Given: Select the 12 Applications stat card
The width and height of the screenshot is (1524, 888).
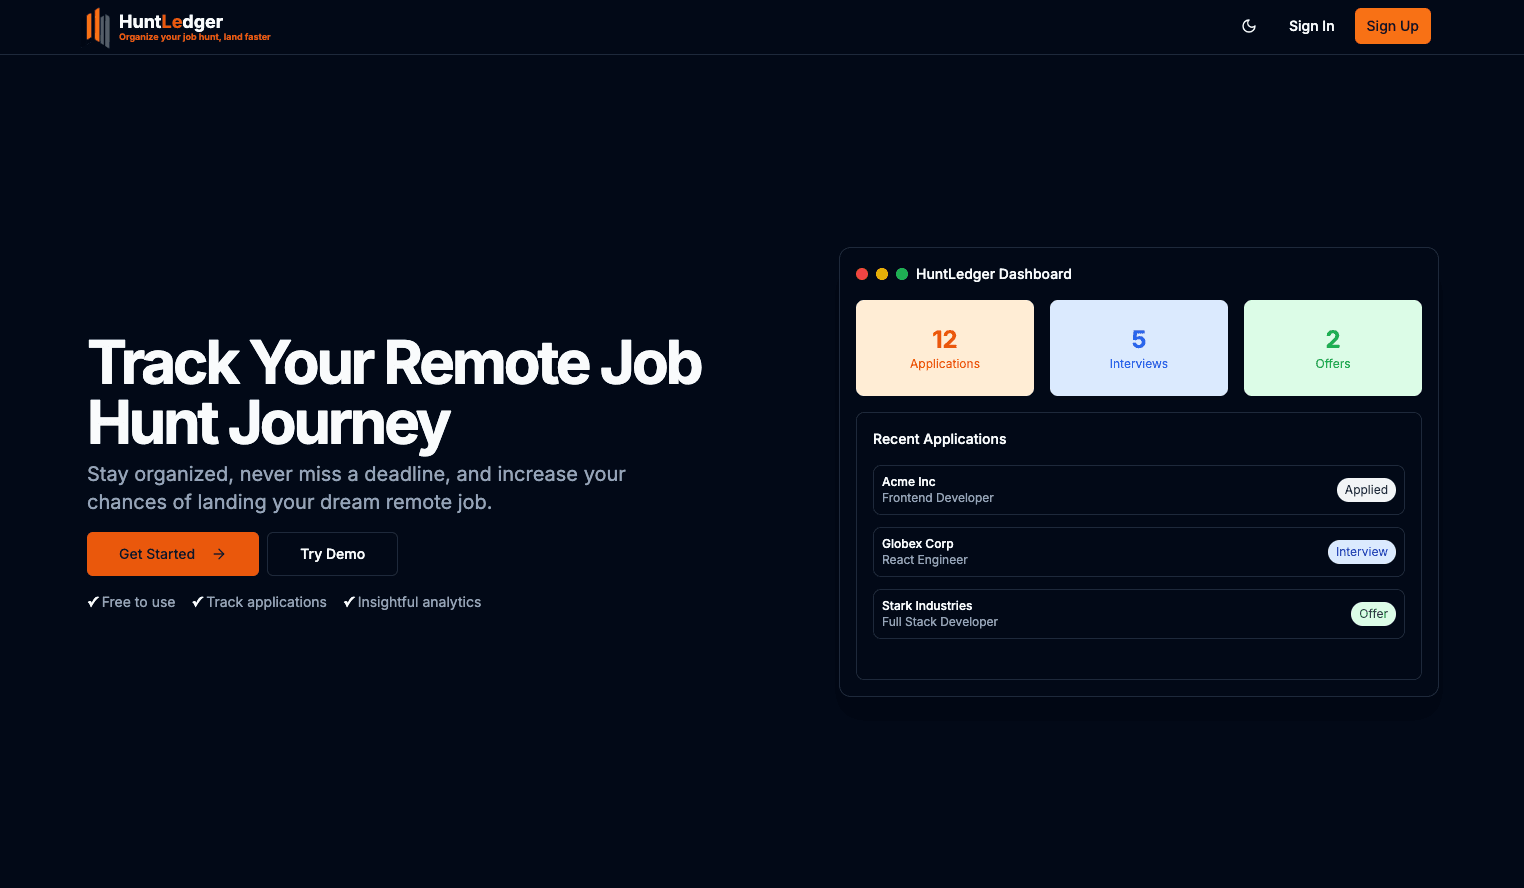Looking at the screenshot, I should click(x=945, y=348).
